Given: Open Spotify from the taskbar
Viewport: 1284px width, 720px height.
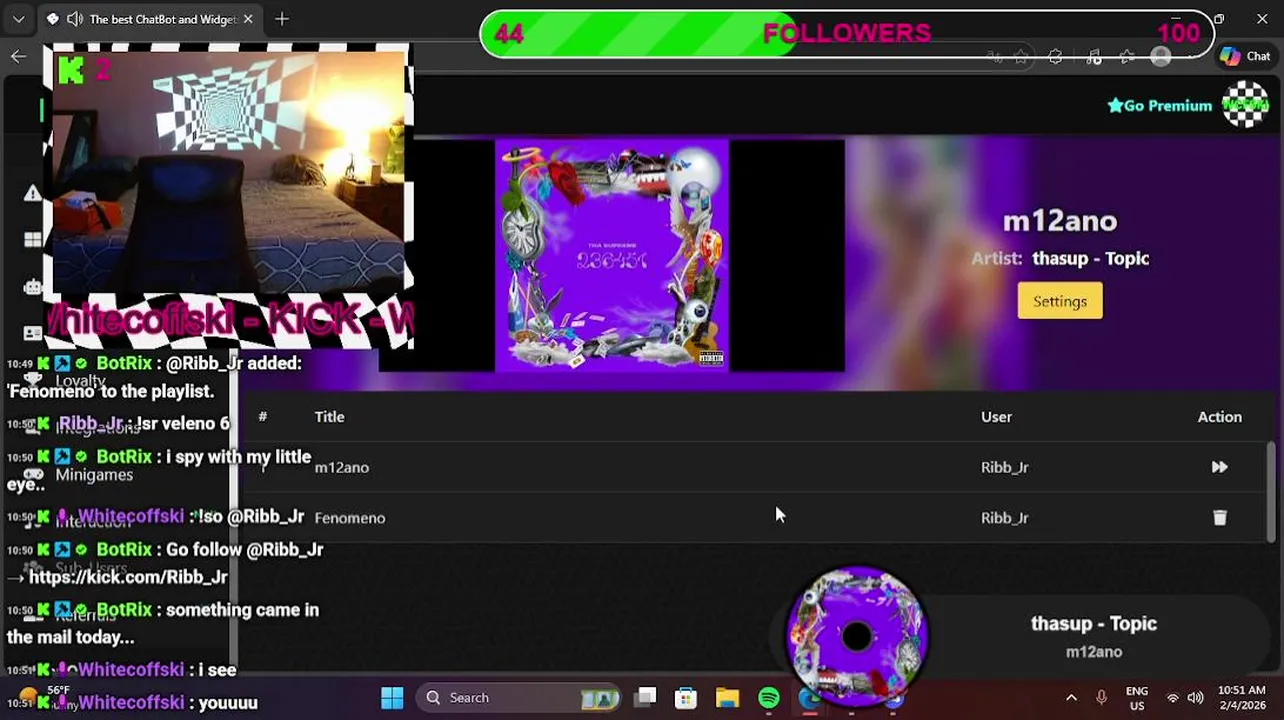Looking at the screenshot, I should (769, 698).
